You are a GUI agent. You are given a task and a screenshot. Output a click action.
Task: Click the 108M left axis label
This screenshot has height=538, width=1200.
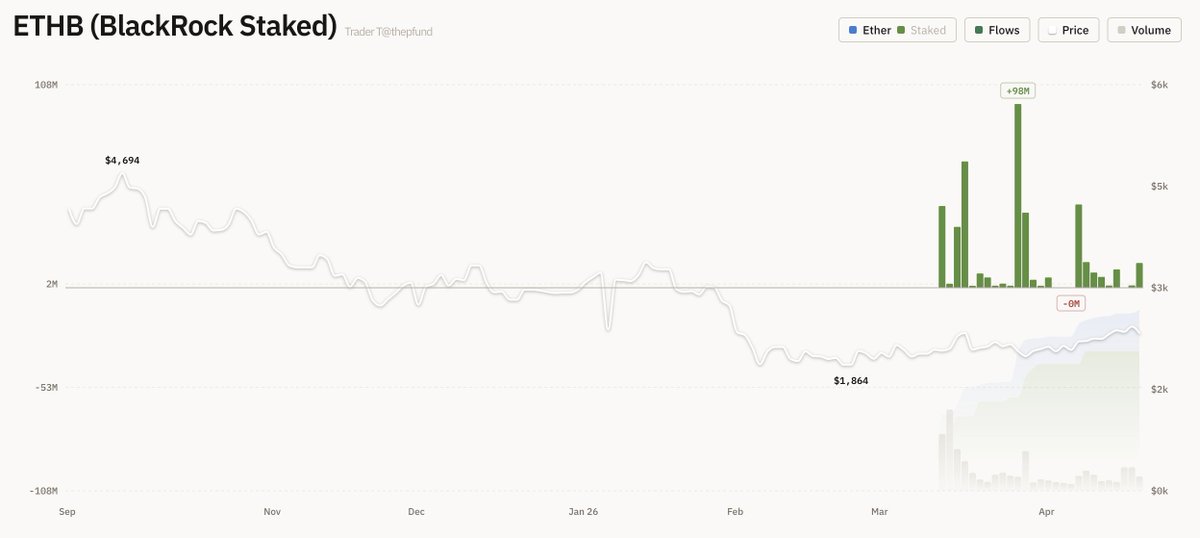(x=46, y=85)
